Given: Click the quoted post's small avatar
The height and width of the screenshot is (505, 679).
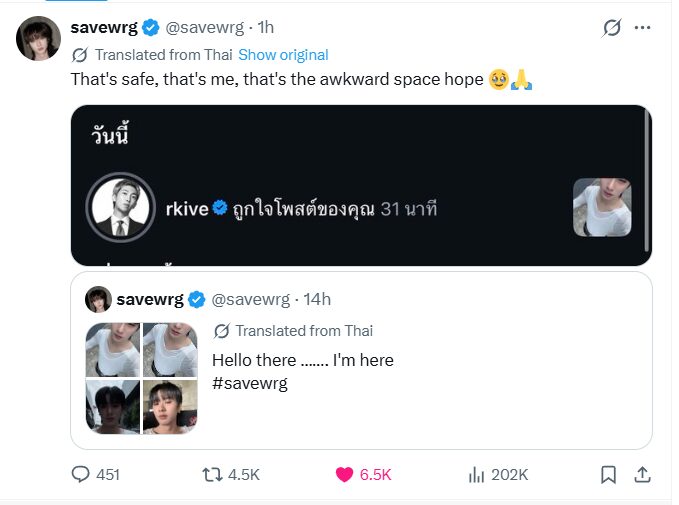Looking at the screenshot, I should (x=98, y=299).
